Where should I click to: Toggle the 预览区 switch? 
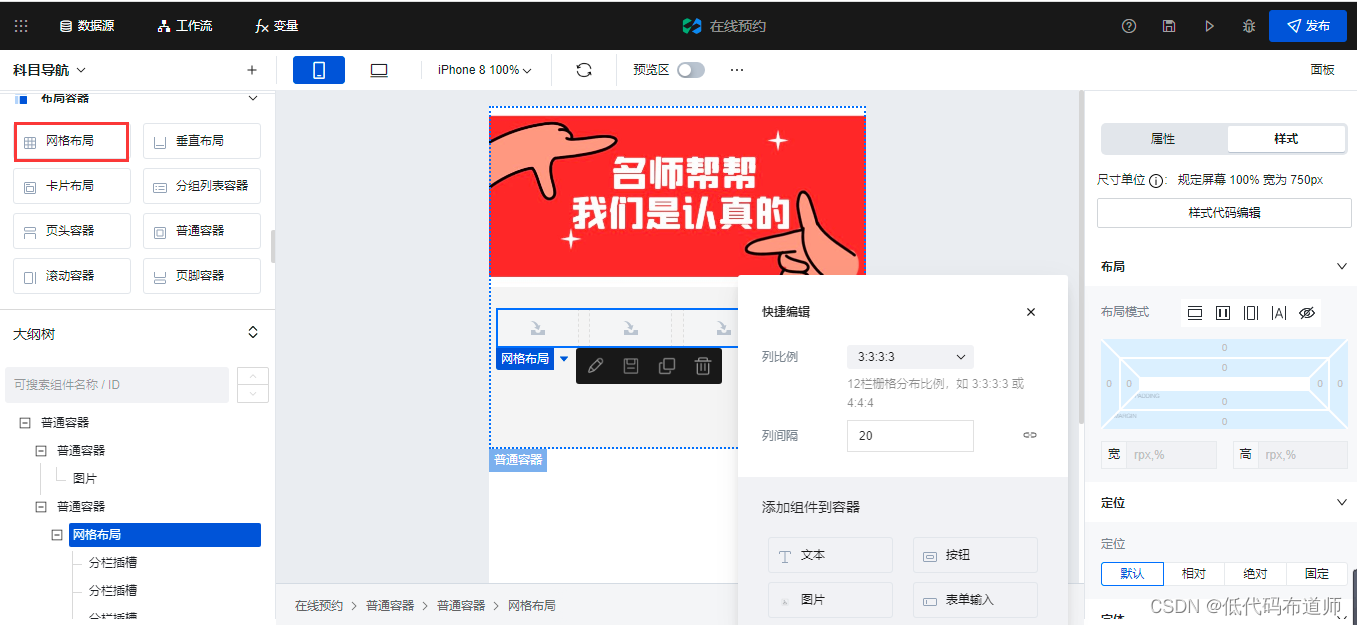pyautogui.click(x=691, y=70)
